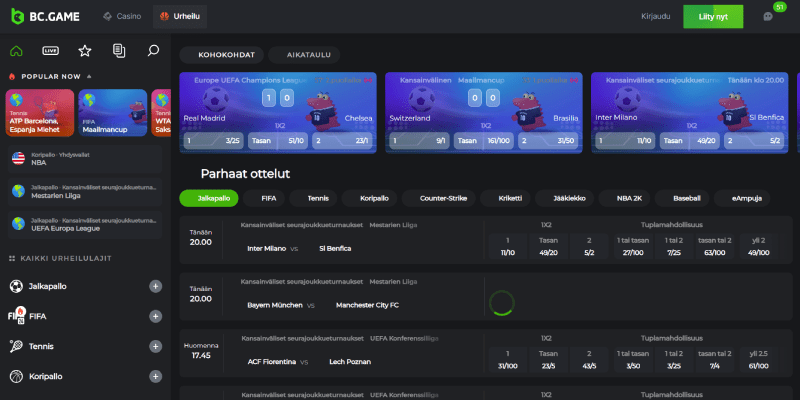Viewport: 800px width, 400px height.
Task: Bet Switzerland win at 9/1
Action: click(x=419, y=141)
